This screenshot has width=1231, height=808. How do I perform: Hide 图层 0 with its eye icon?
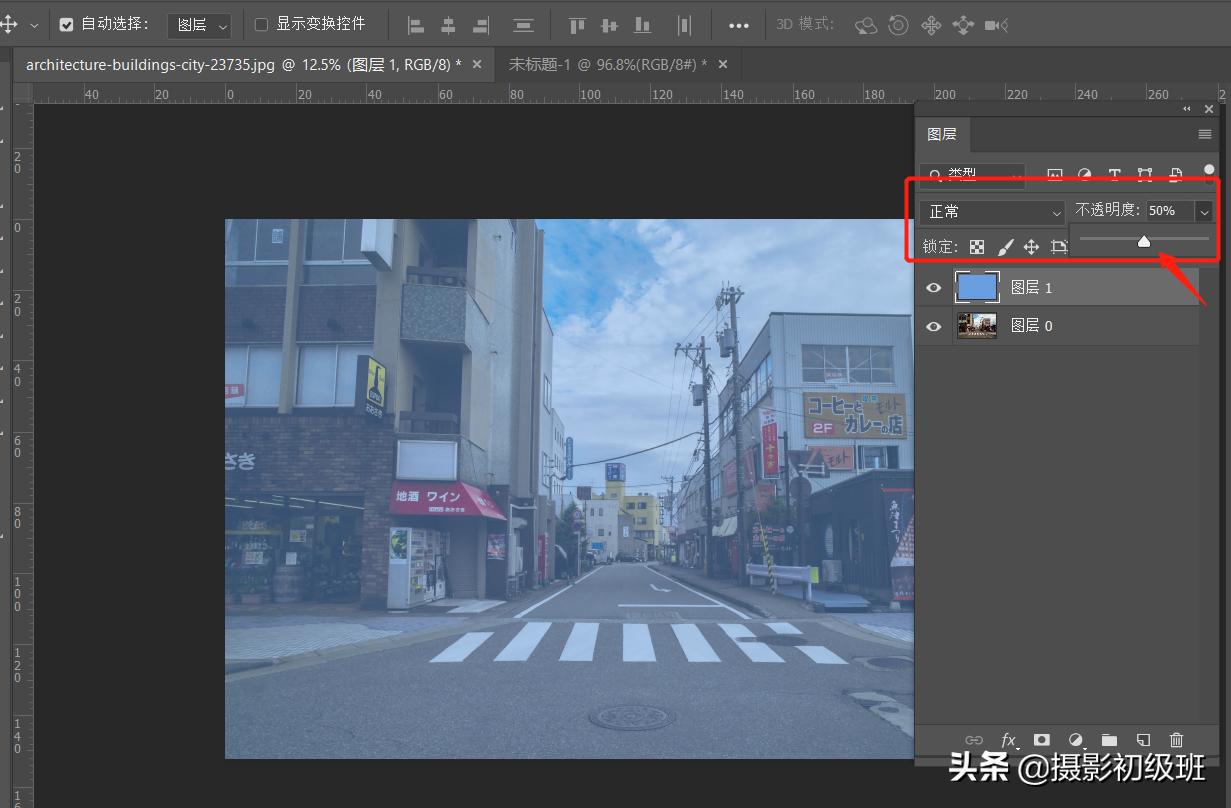click(x=934, y=326)
